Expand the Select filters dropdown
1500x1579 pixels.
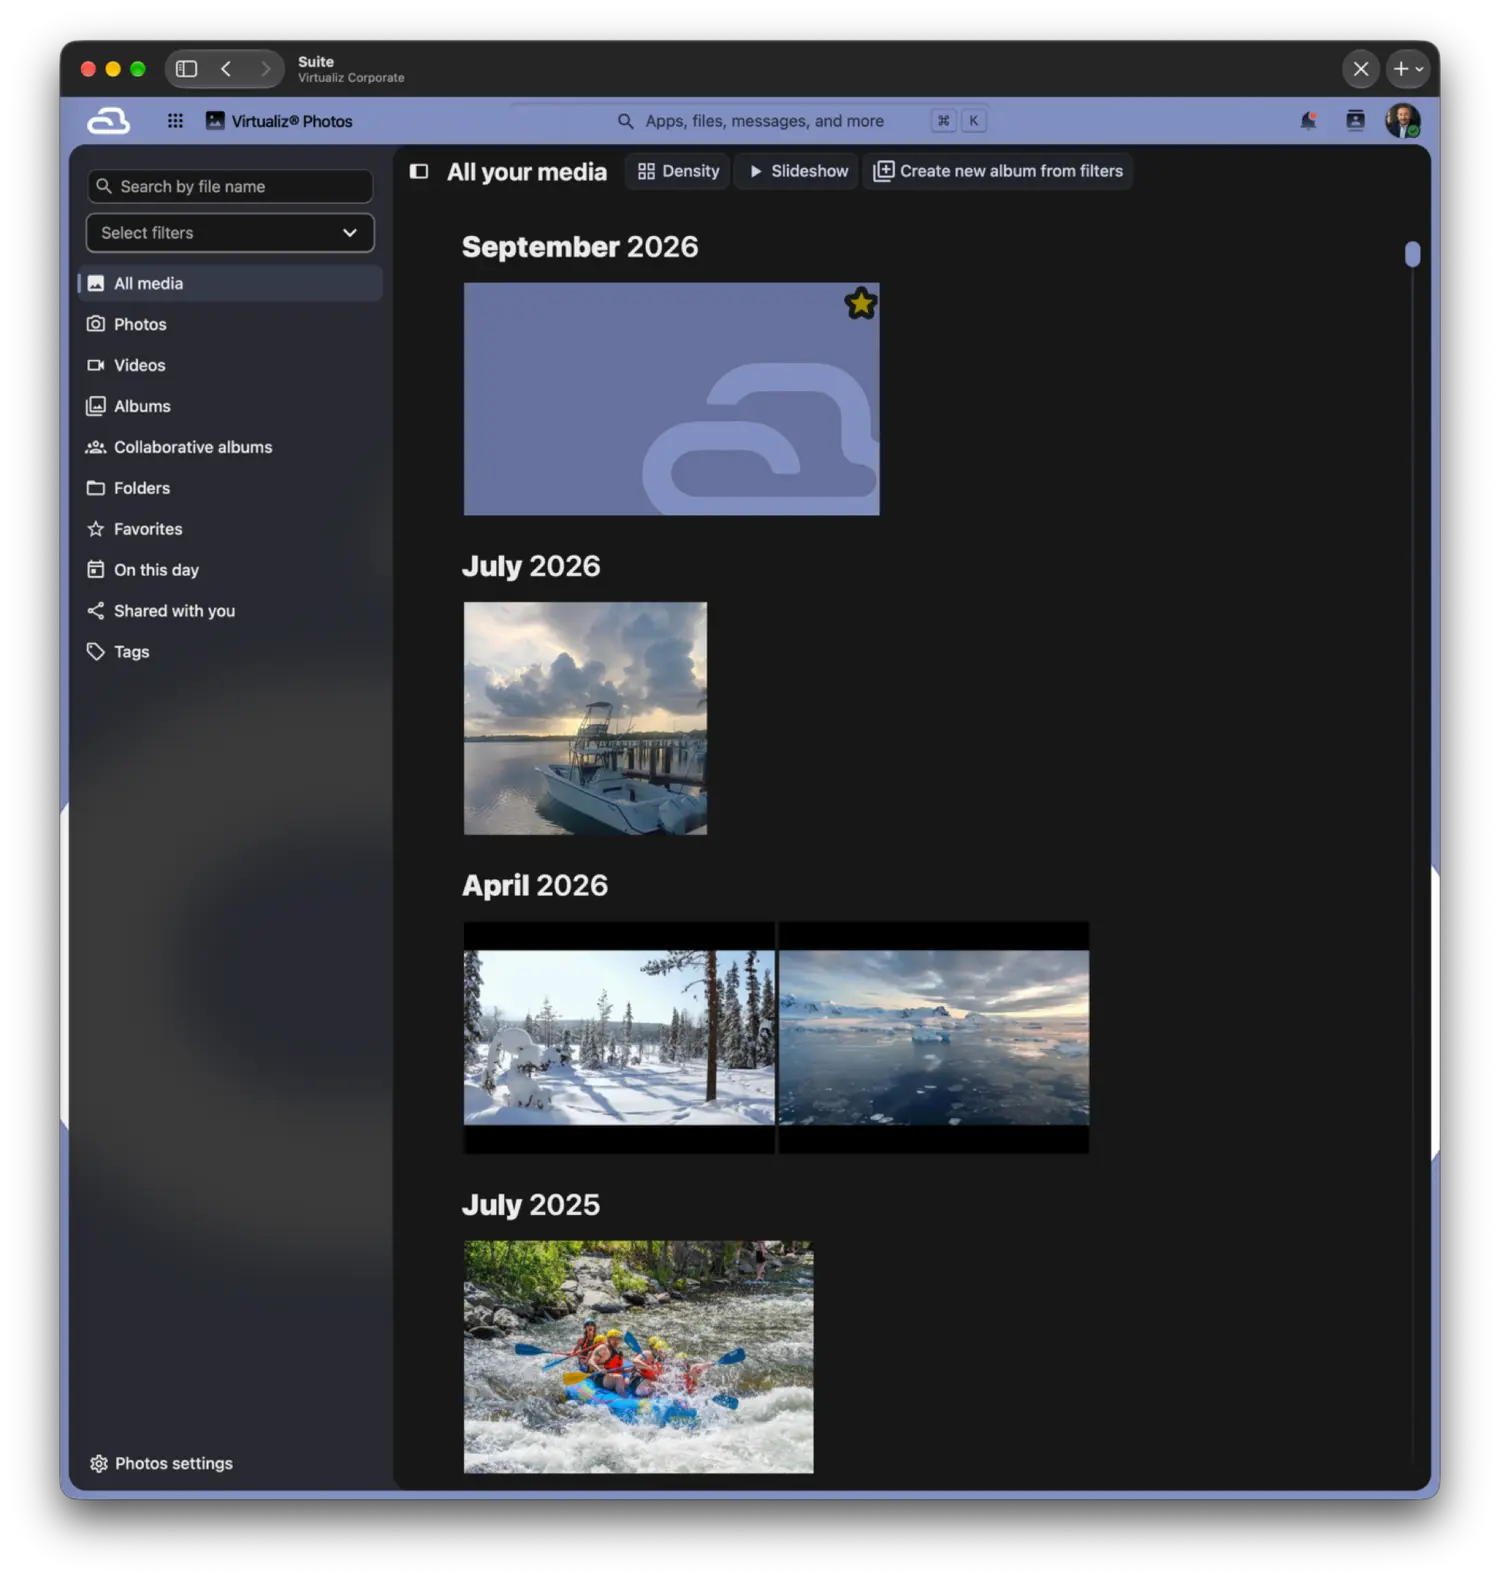pos(230,233)
